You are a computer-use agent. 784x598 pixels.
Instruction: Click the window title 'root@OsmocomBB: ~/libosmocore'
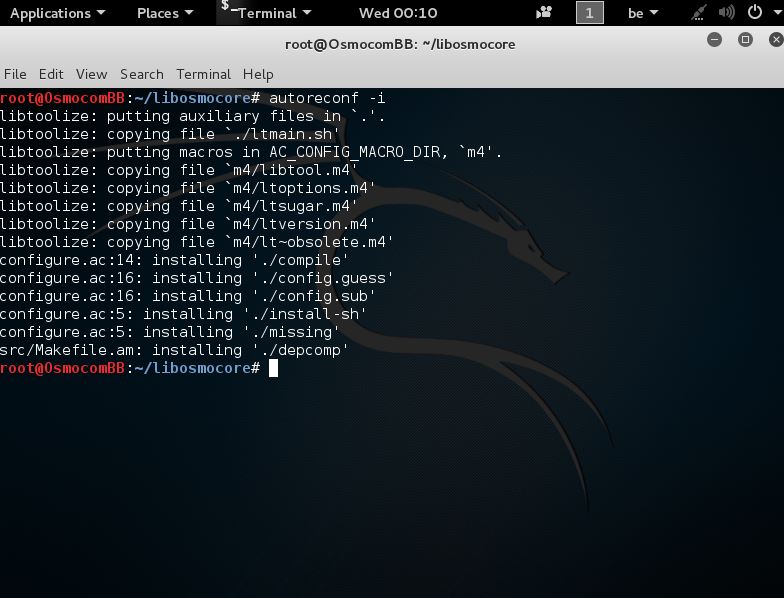(400, 44)
